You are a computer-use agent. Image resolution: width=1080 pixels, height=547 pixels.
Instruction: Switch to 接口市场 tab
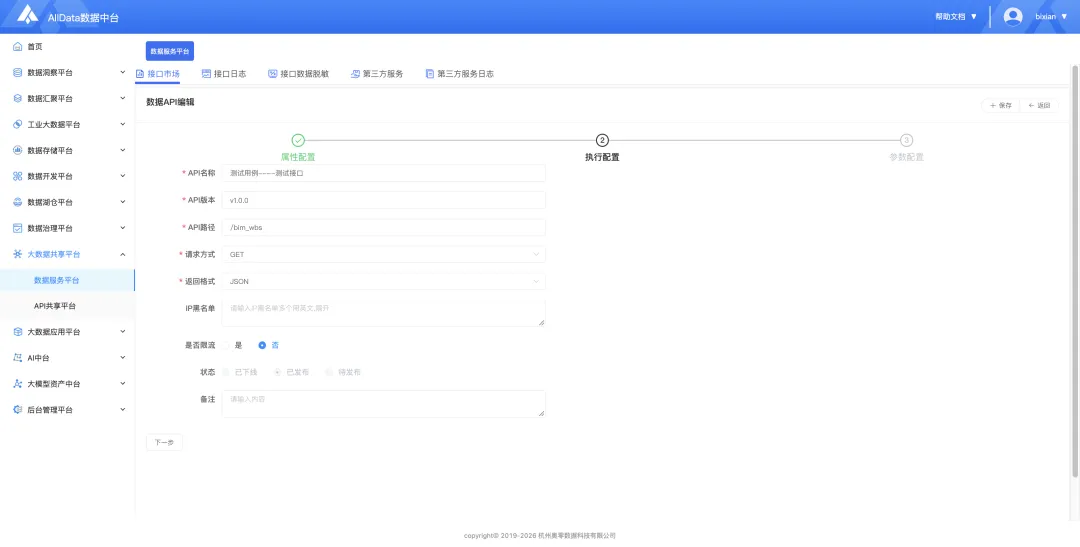point(158,74)
